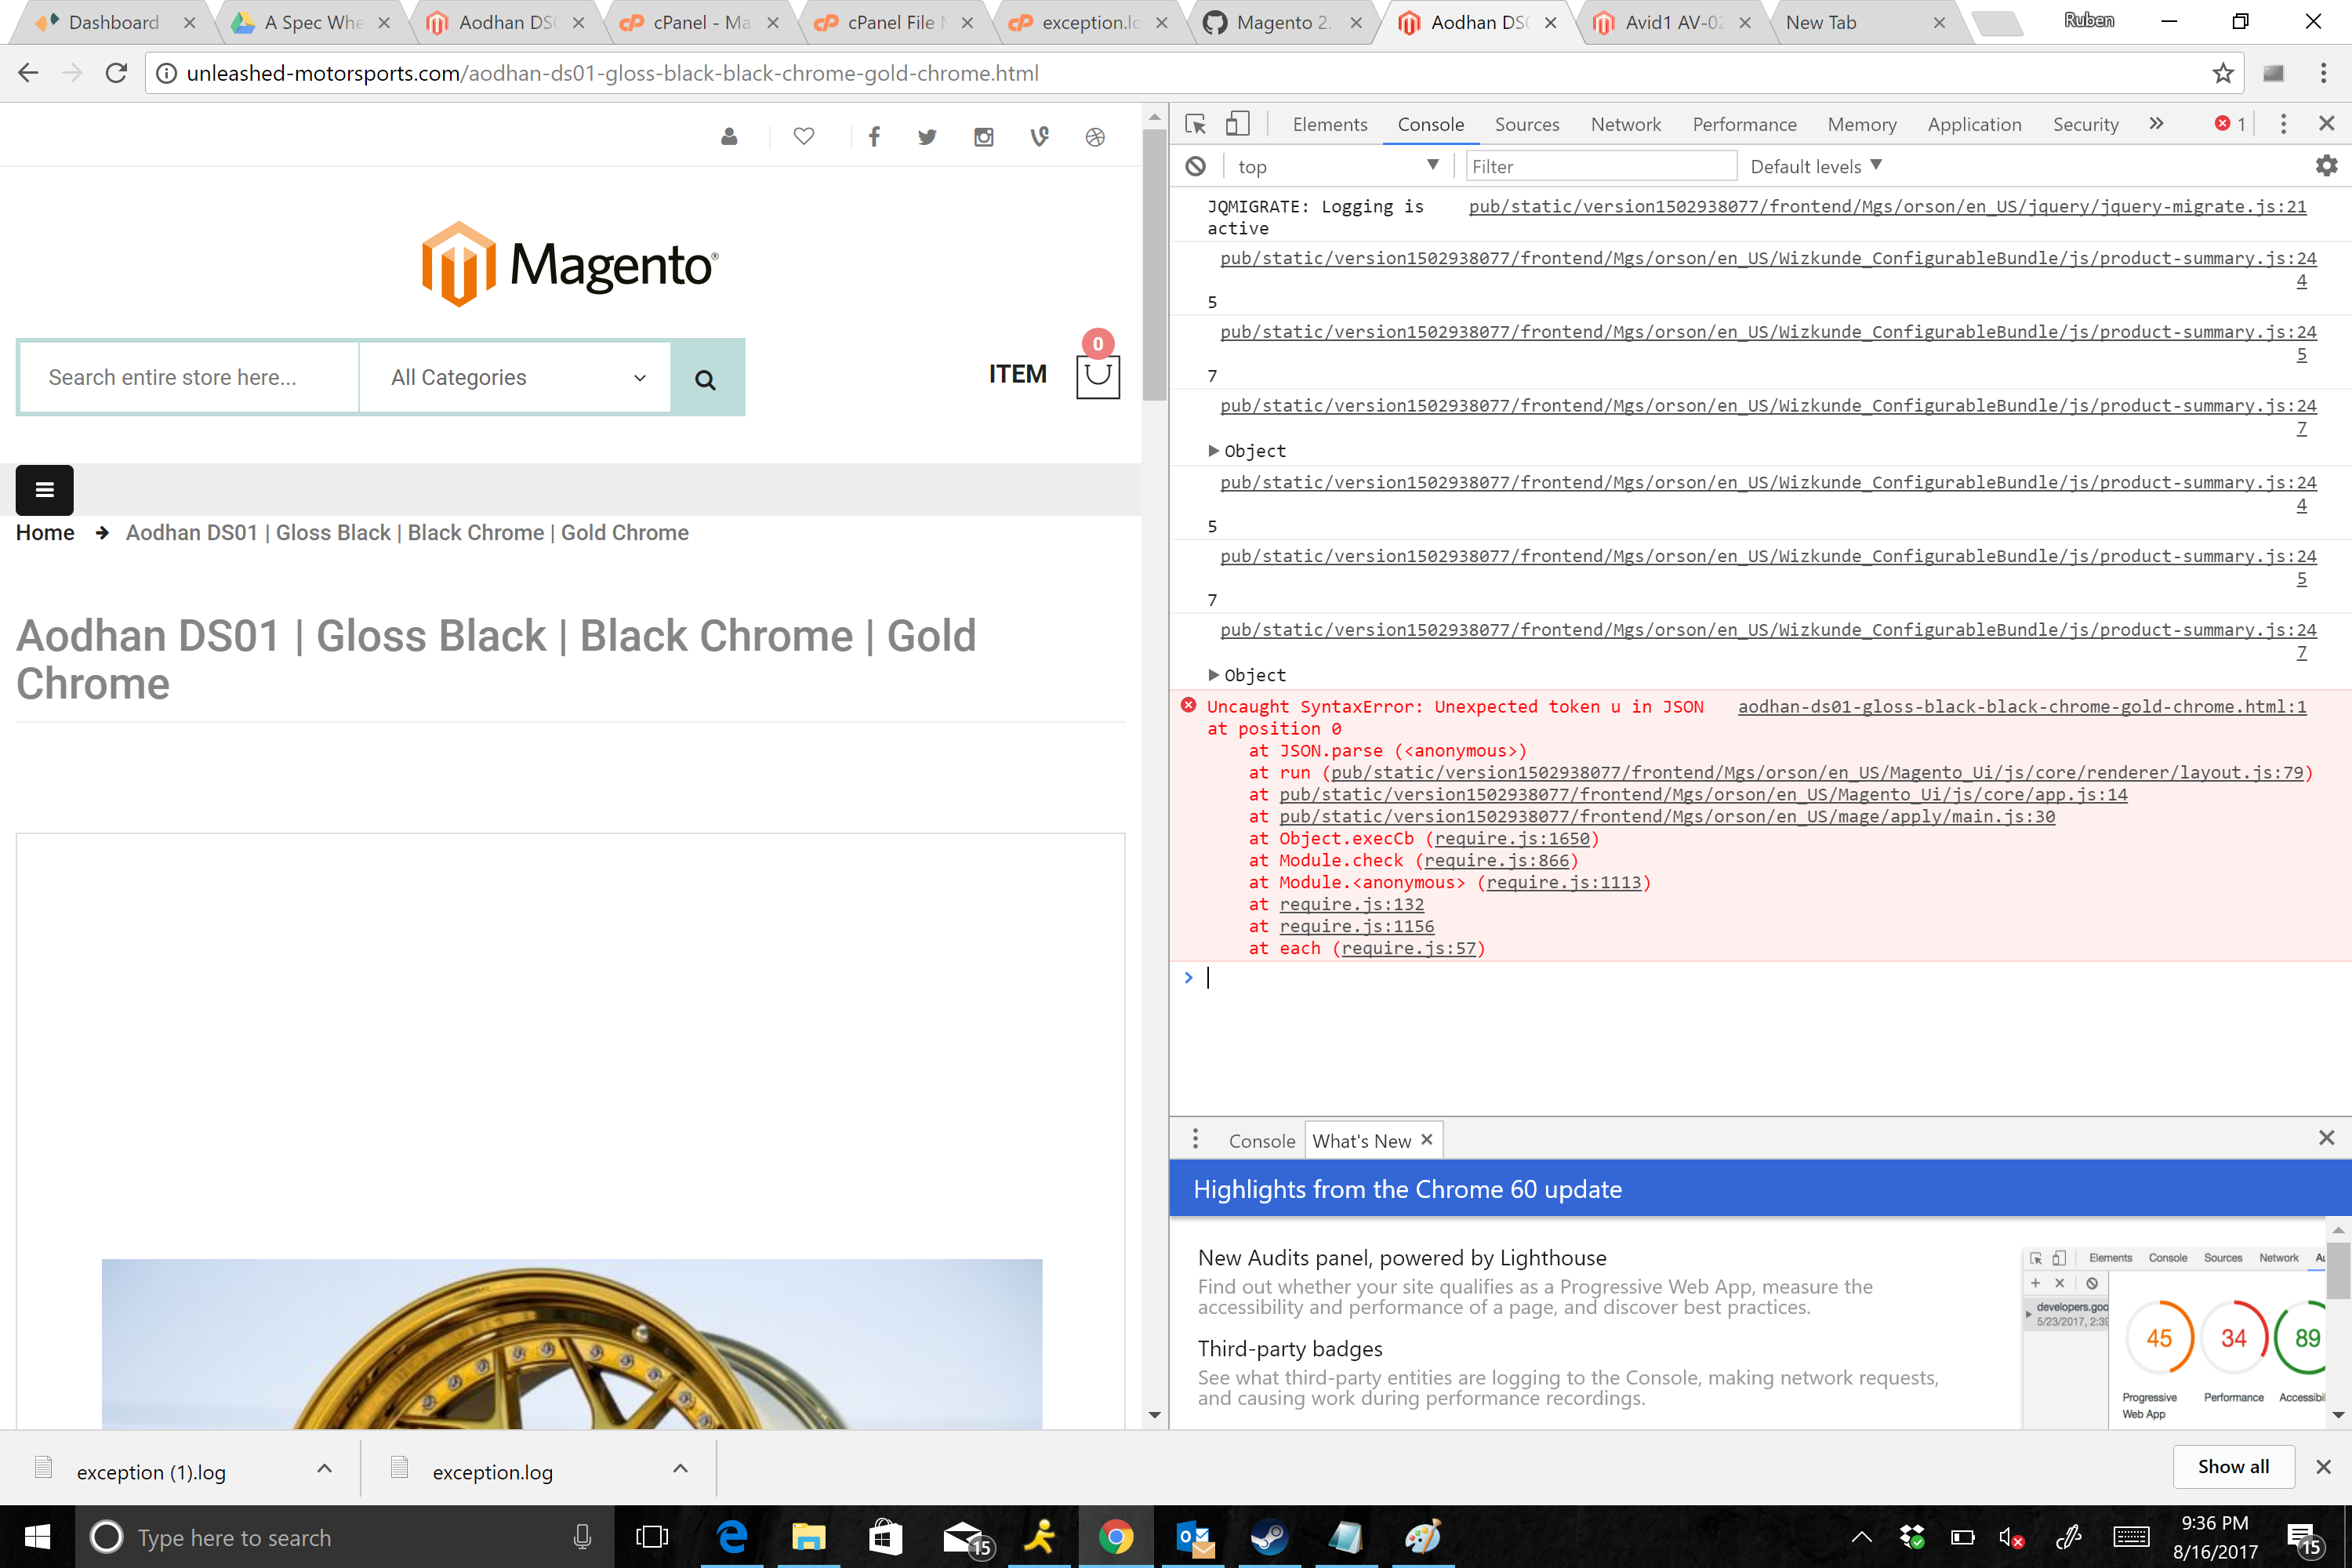Click the gold wheel product image
Screen dimensions: 2352x1568
coord(571,1343)
